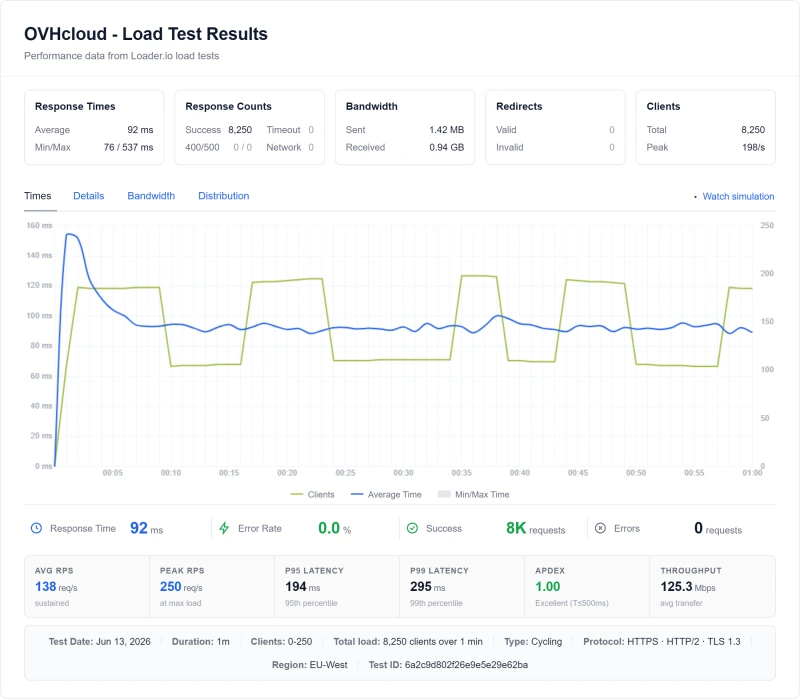This screenshot has height=699, width=800.
Task: Click the Test ID 6a2c9d802f26e9e5e29e62ba
Action: 448,665
